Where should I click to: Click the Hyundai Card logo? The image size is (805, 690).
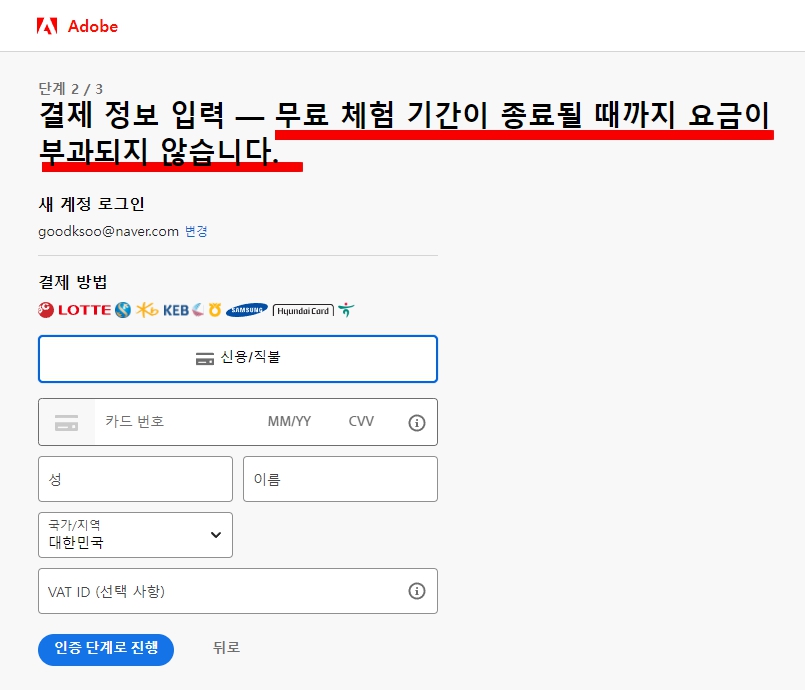point(304,310)
